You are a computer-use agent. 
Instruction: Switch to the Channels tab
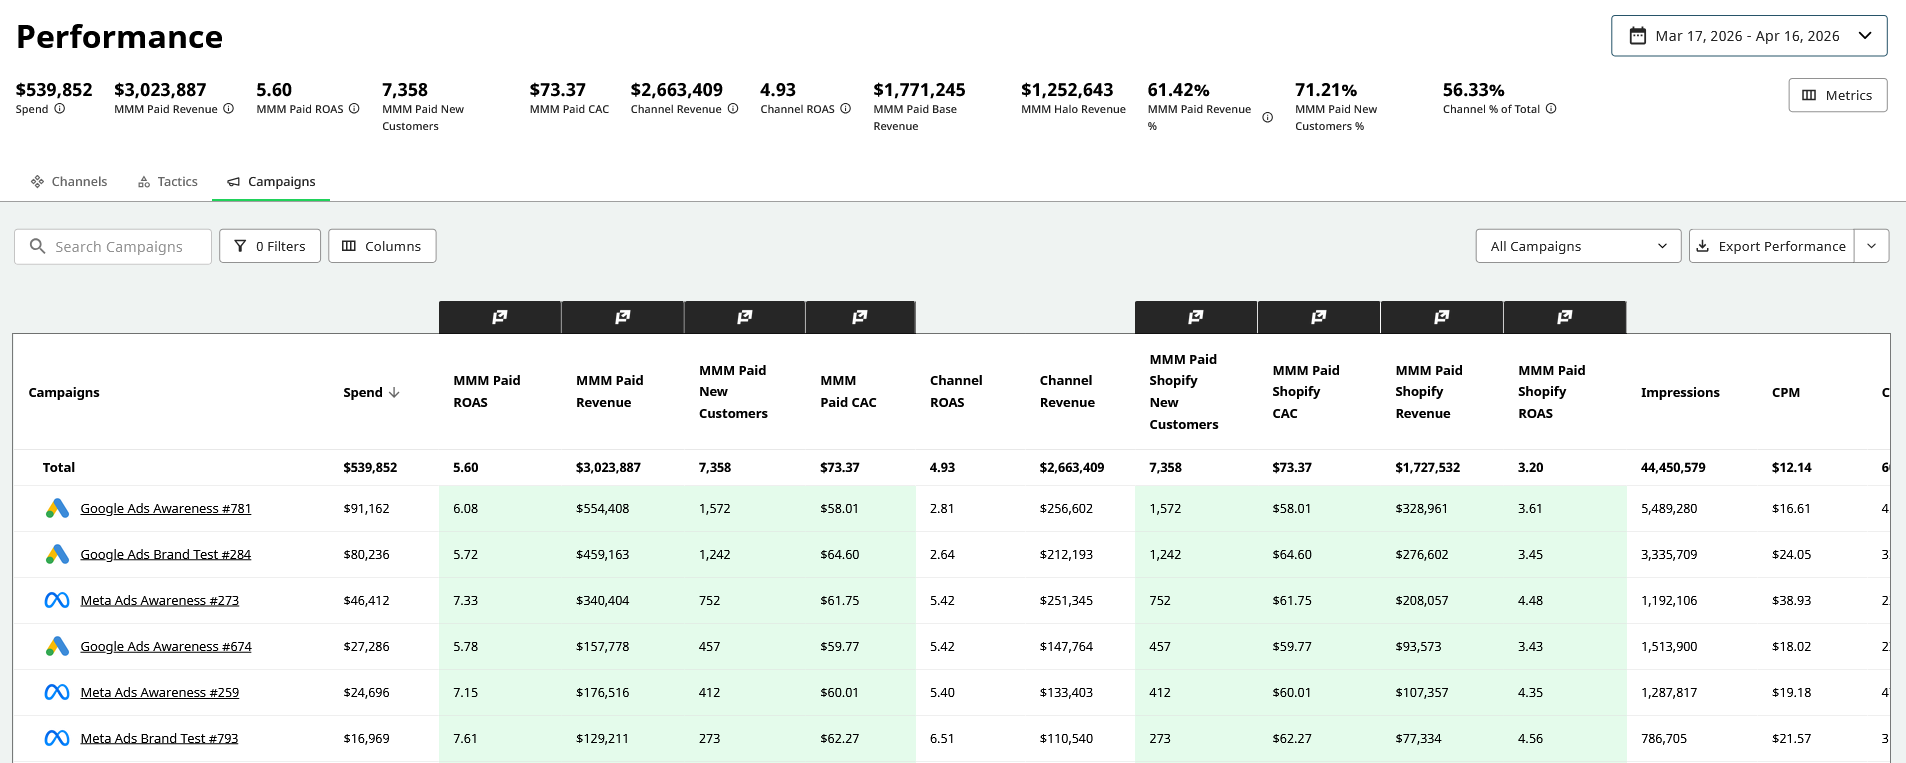69,182
